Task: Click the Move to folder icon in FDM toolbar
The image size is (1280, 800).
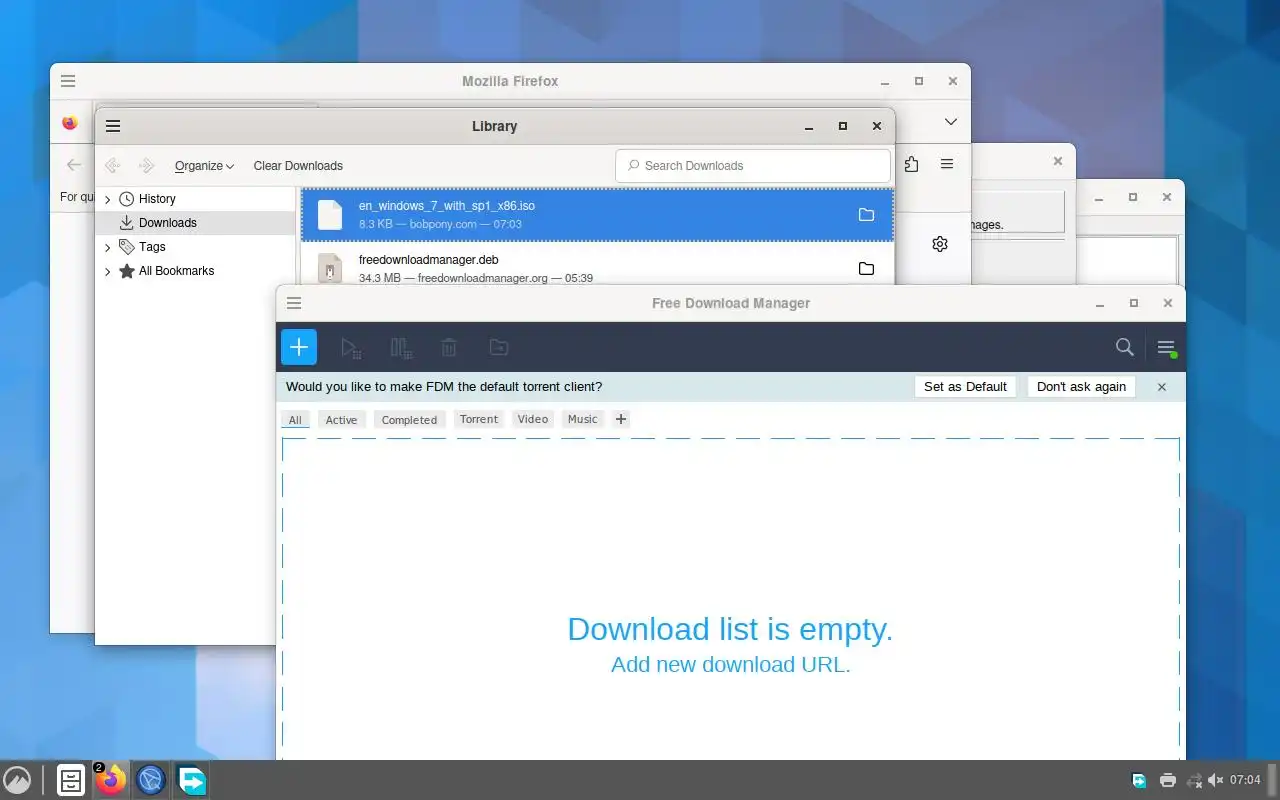Action: (x=499, y=347)
